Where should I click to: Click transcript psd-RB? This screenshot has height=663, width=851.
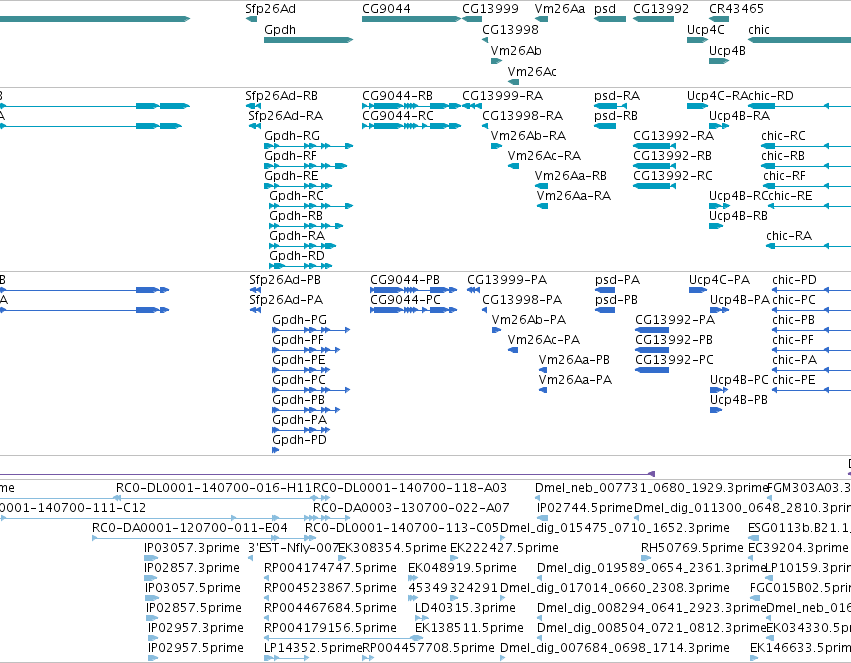(x=615, y=116)
